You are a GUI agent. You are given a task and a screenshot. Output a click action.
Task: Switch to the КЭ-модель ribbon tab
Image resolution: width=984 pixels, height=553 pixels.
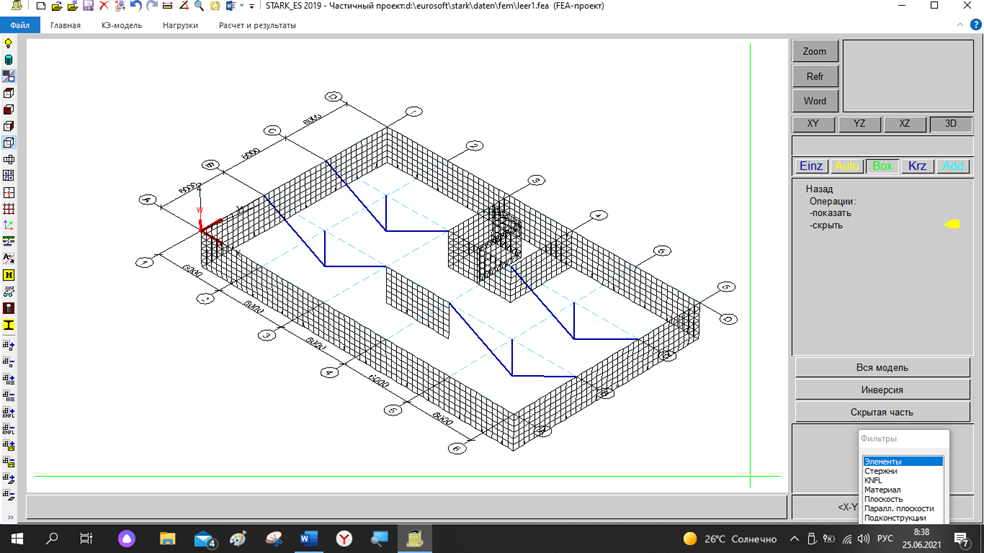(122, 25)
